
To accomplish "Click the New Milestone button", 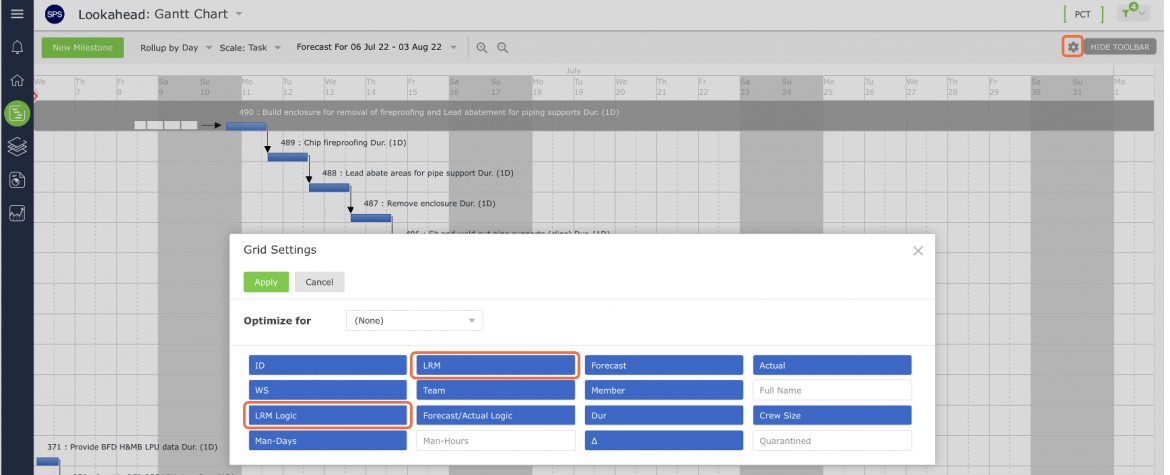I will pos(82,47).
